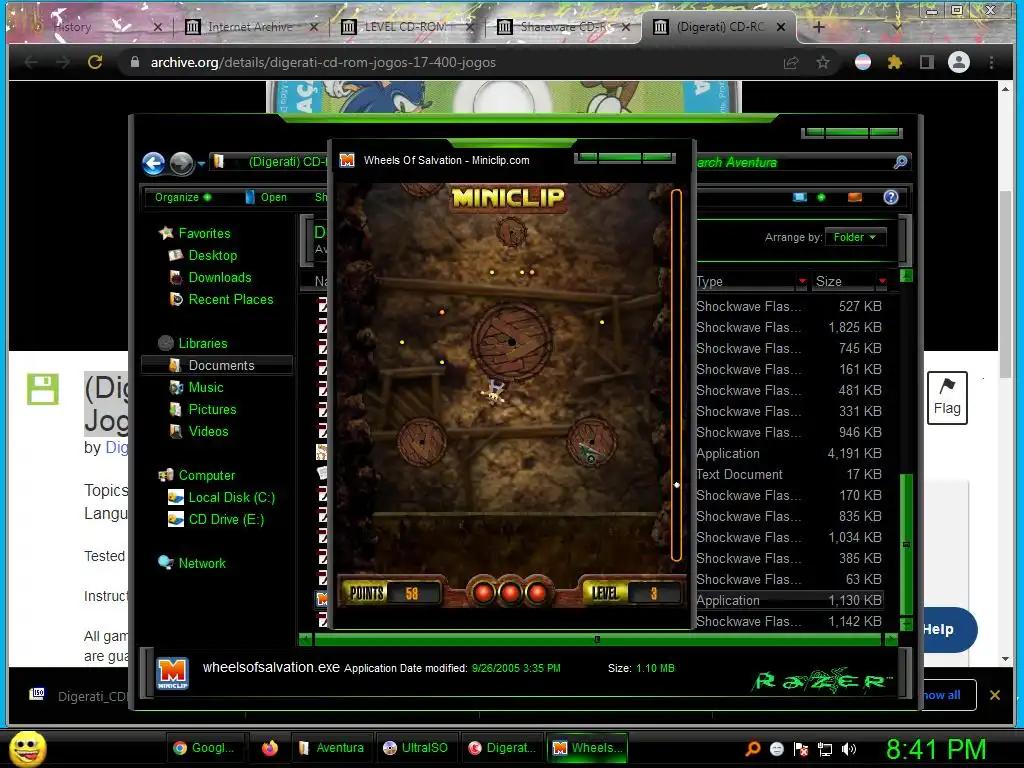
Task: Select CD Drive (E:) in navigation pane
Action: (227, 519)
